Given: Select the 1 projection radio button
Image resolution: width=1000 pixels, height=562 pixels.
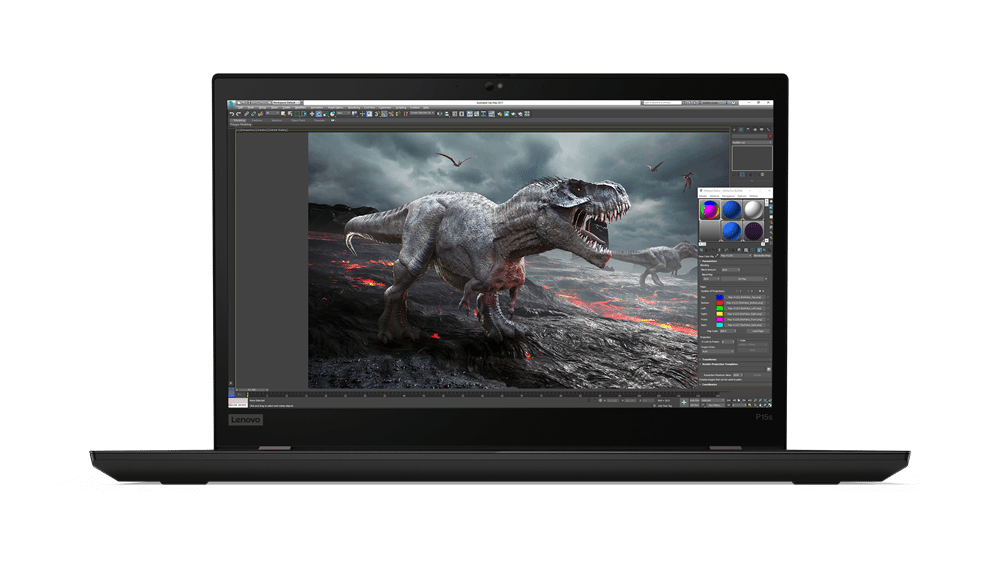Looking at the screenshot, I should point(737,291).
